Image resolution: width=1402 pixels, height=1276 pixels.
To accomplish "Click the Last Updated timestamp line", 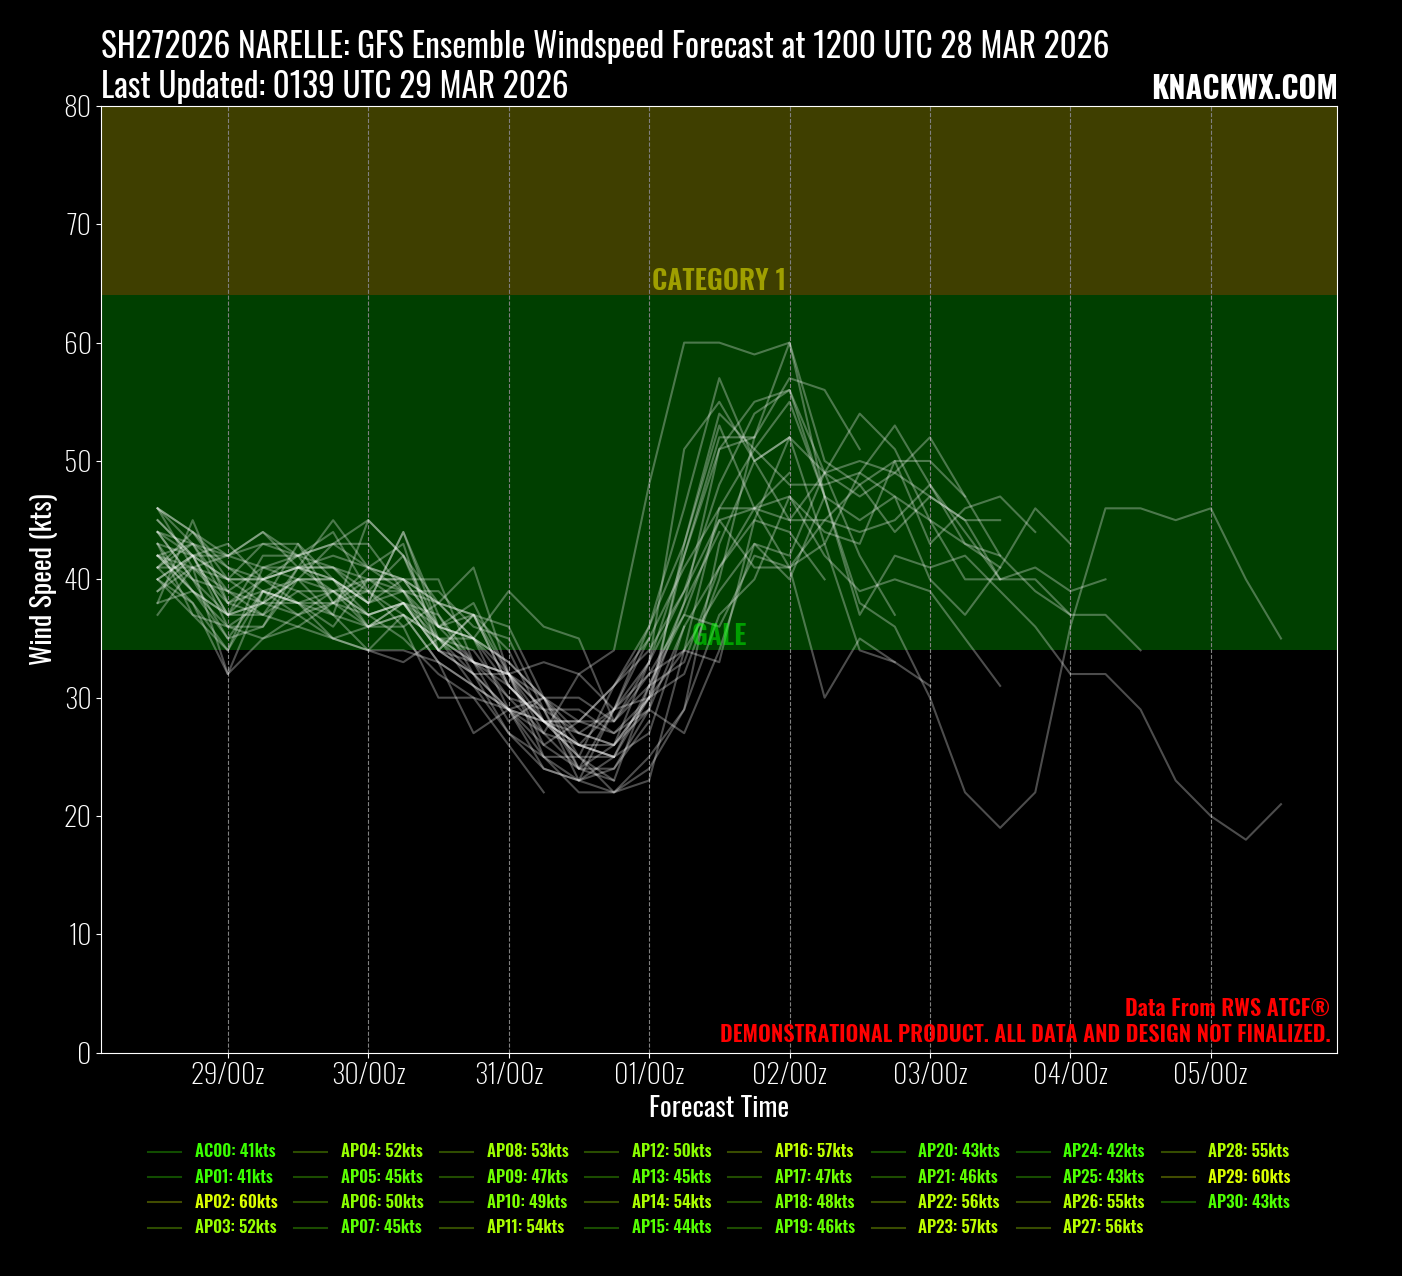I will (x=335, y=86).
